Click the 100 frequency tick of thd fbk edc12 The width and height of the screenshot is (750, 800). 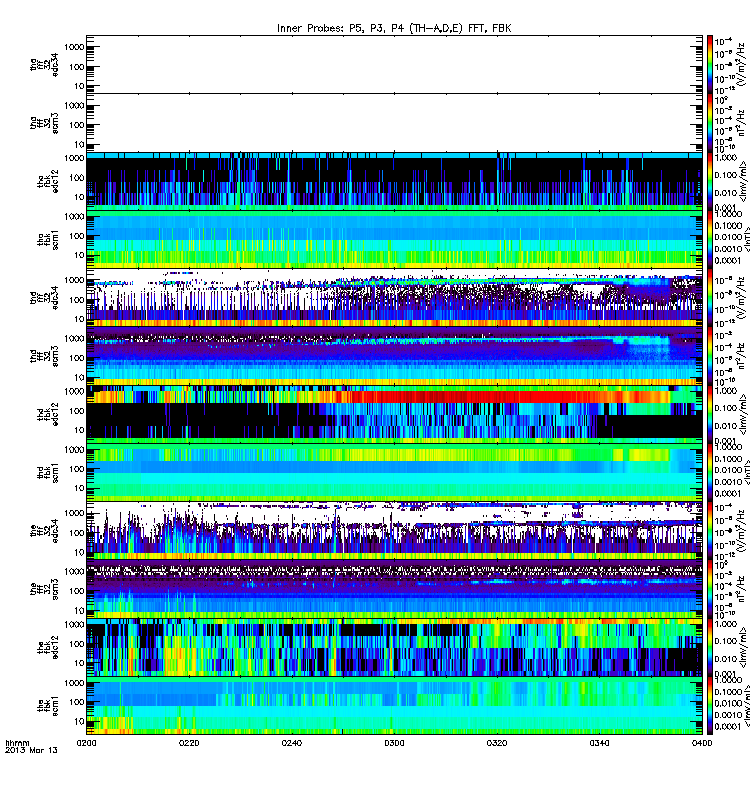(x=77, y=411)
